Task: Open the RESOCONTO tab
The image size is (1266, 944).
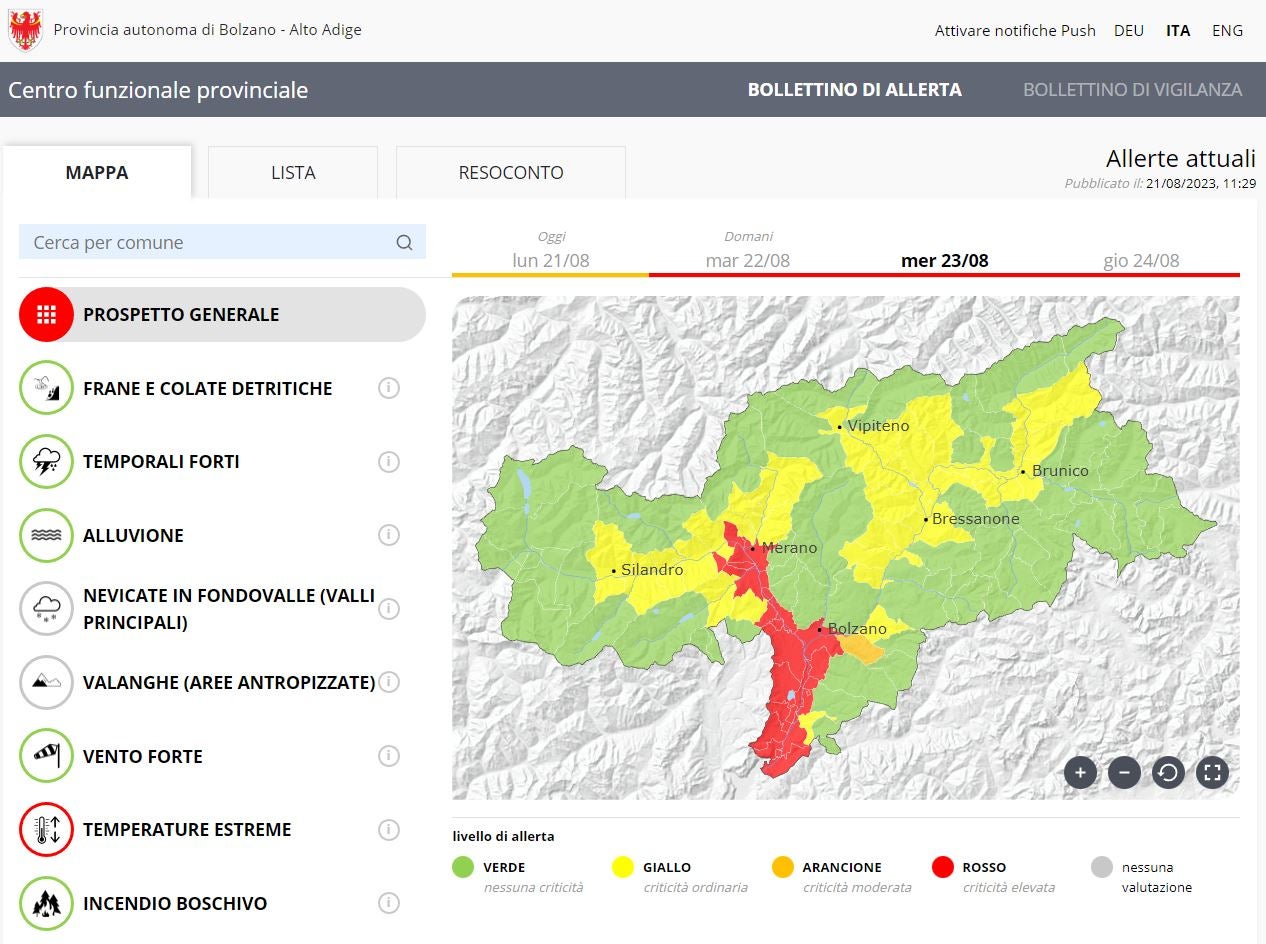Action: [x=511, y=173]
